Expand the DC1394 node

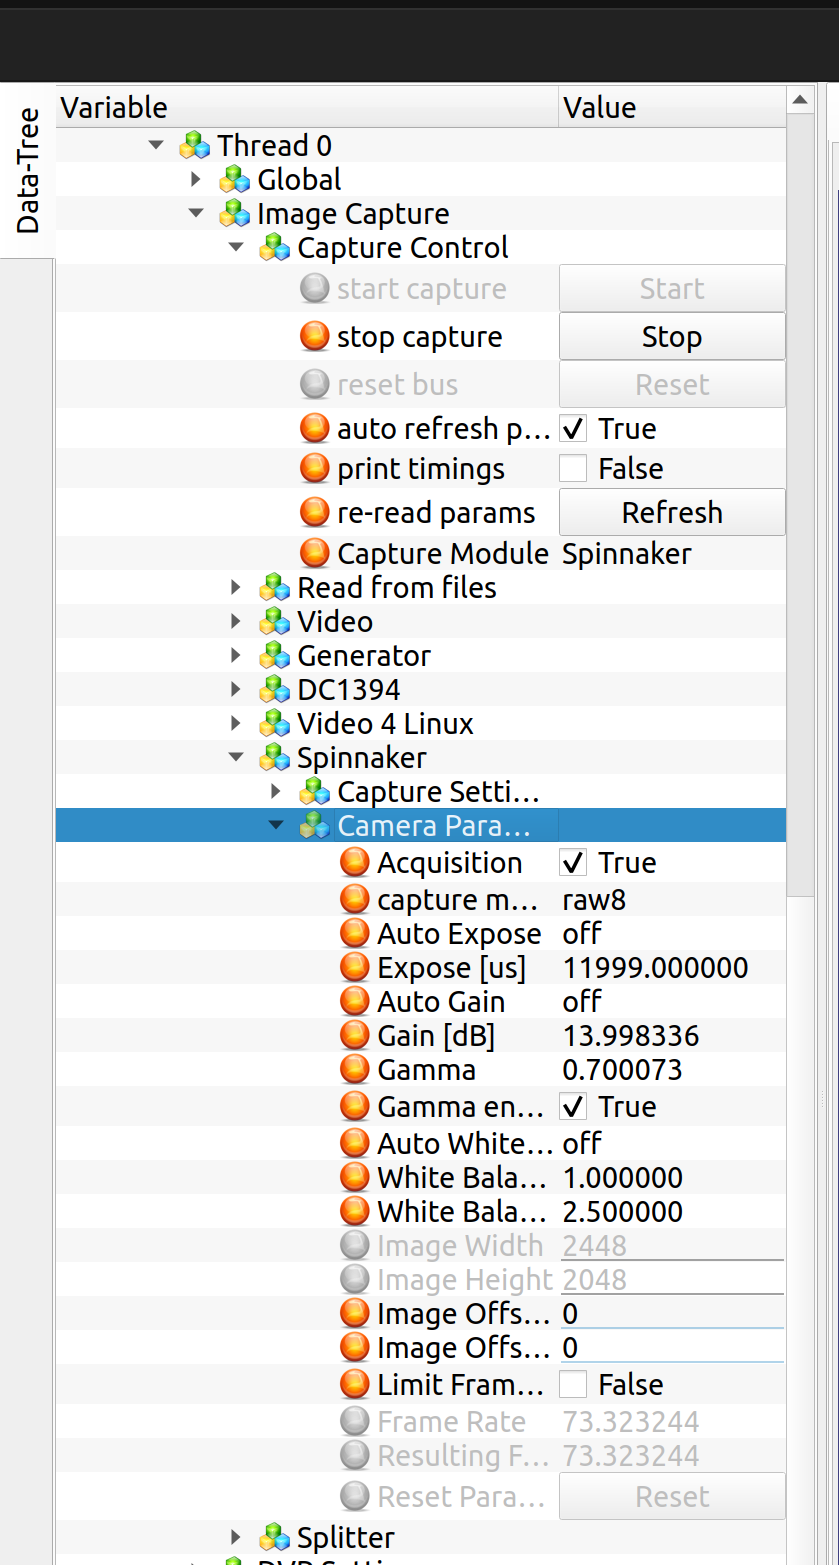[236, 690]
